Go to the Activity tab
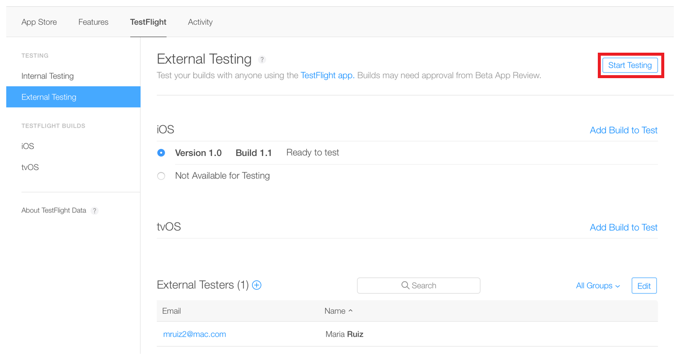680x360 pixels. click(x=200, y=22)
